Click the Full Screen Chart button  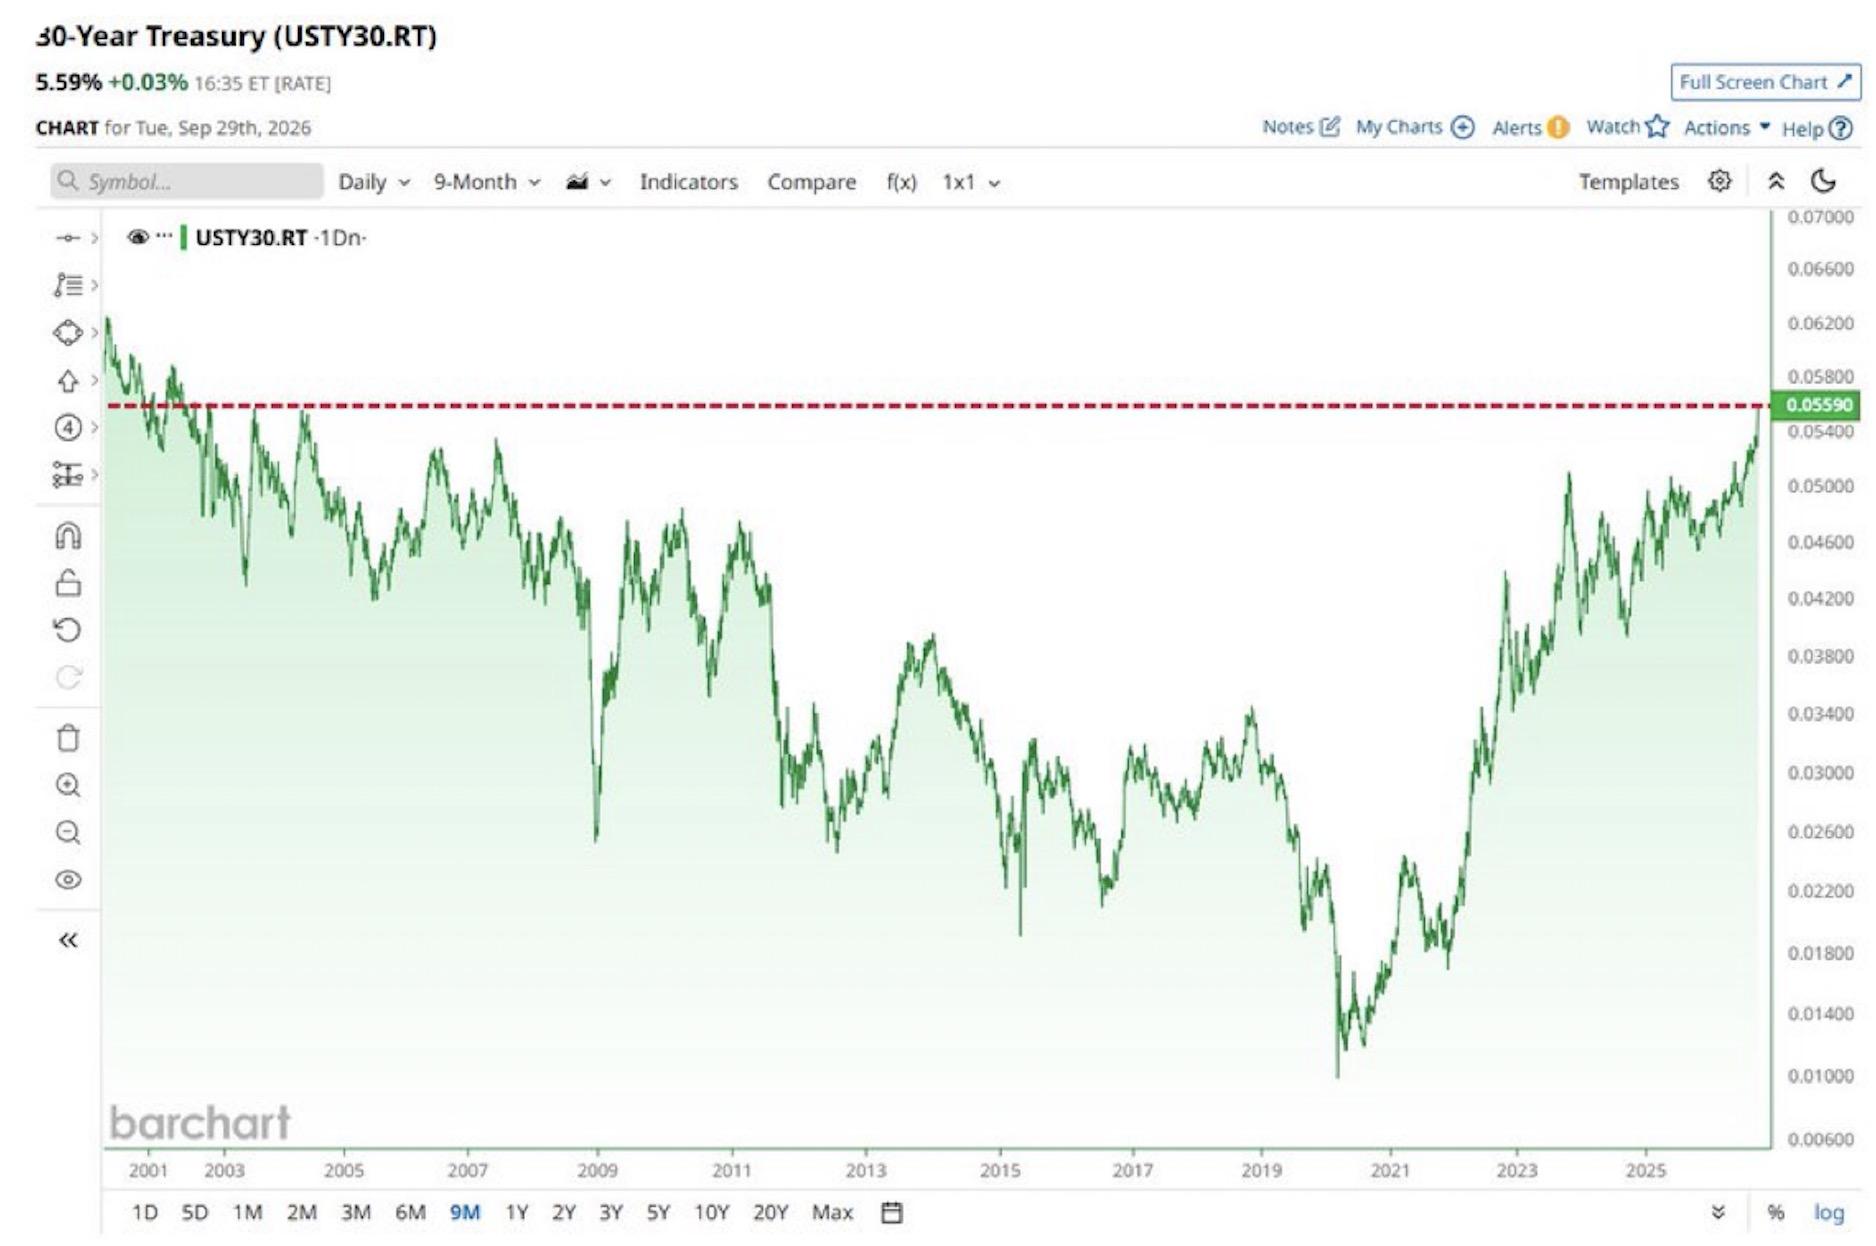1766,82
